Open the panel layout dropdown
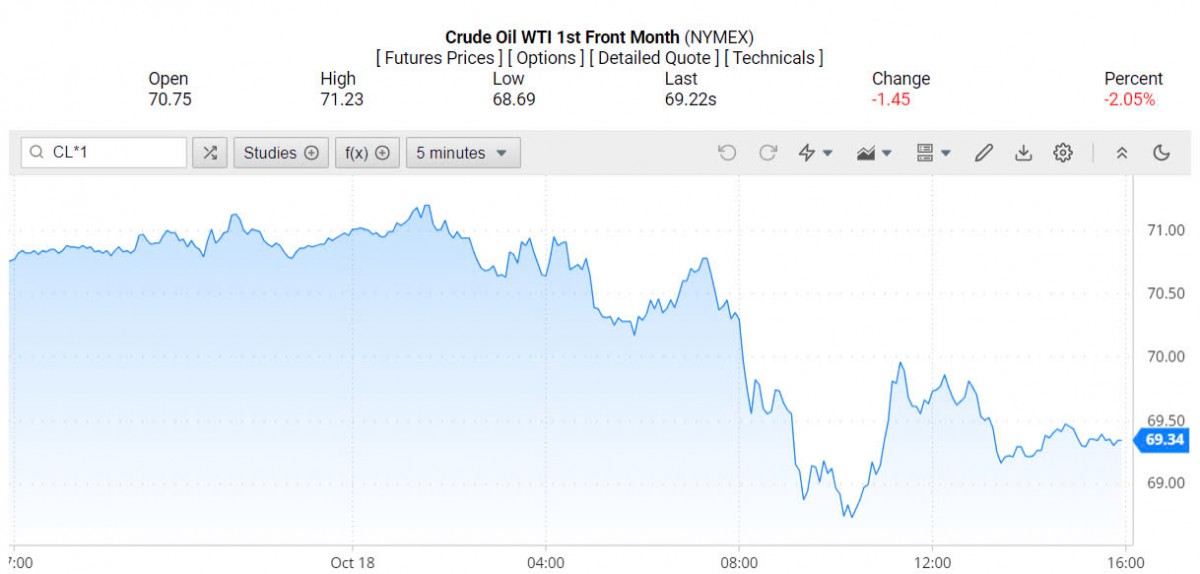The width and height of the screenshot is (1200, 574). pos(933,153)
